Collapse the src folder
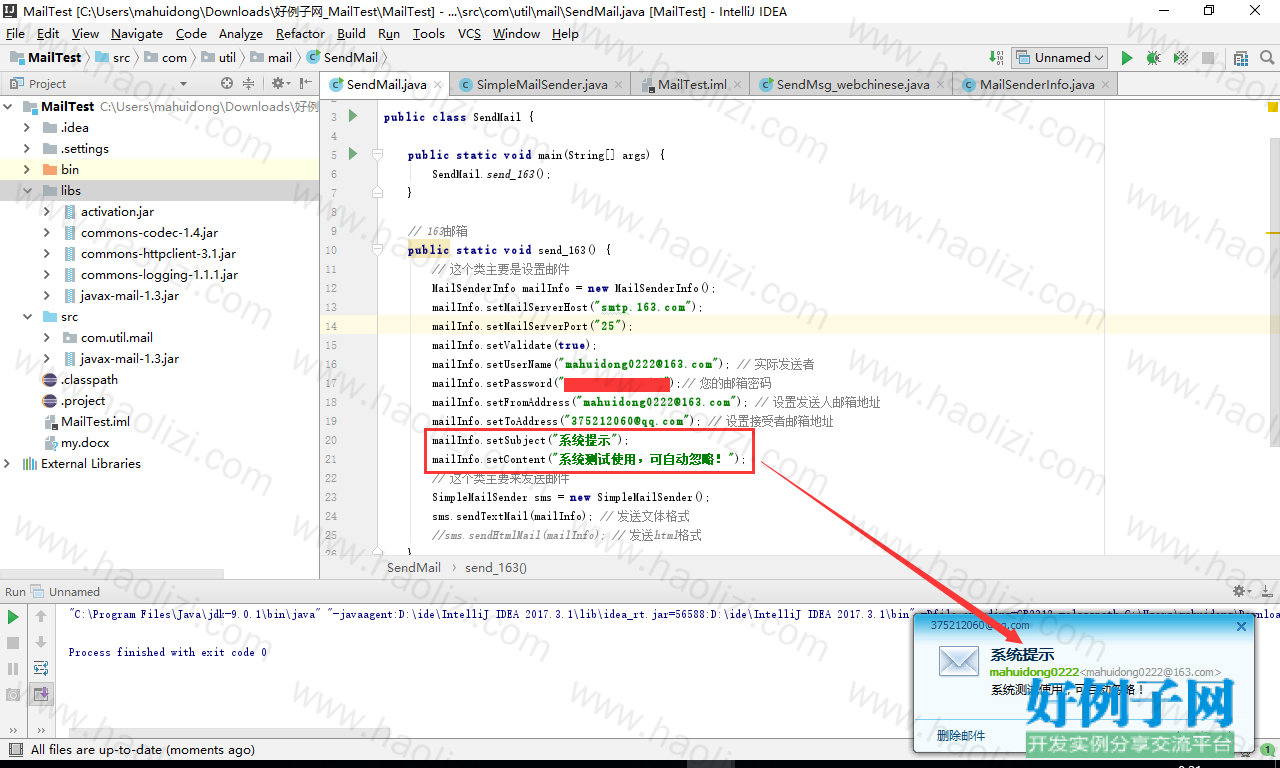1280x768 pixels. 27,316
